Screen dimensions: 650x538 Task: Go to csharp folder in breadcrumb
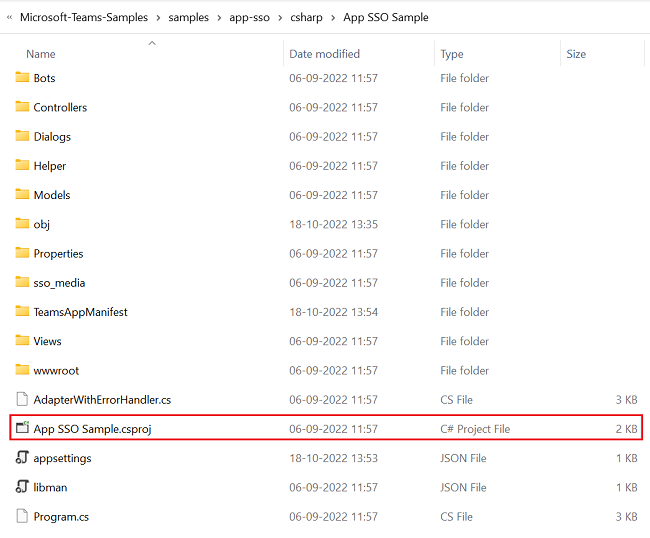click(x=306, y=18)
